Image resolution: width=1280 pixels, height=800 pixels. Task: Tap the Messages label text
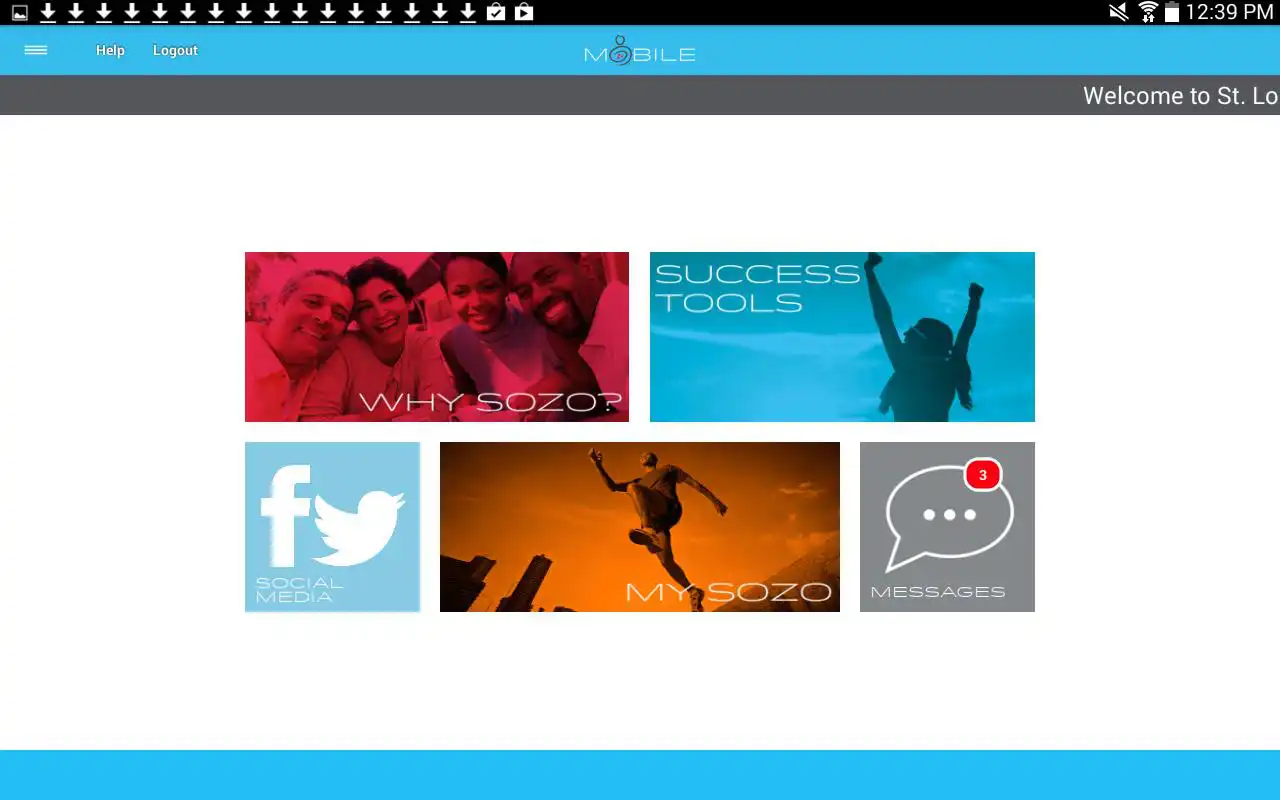coord(937,592)
